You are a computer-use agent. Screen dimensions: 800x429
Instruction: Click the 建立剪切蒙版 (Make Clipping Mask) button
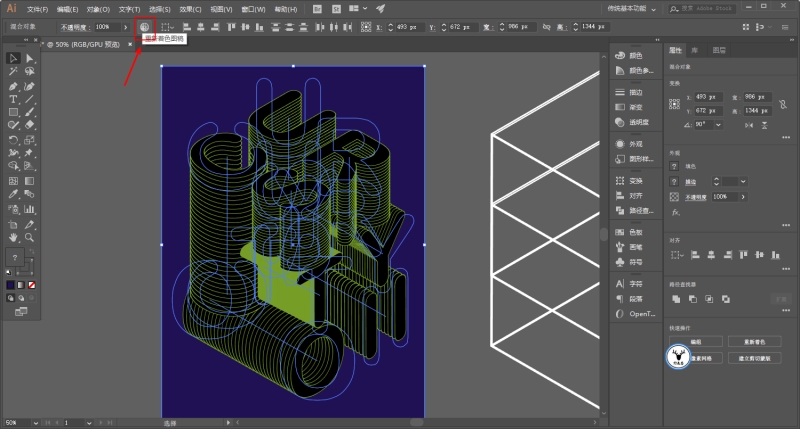click(x=754, y=357)
